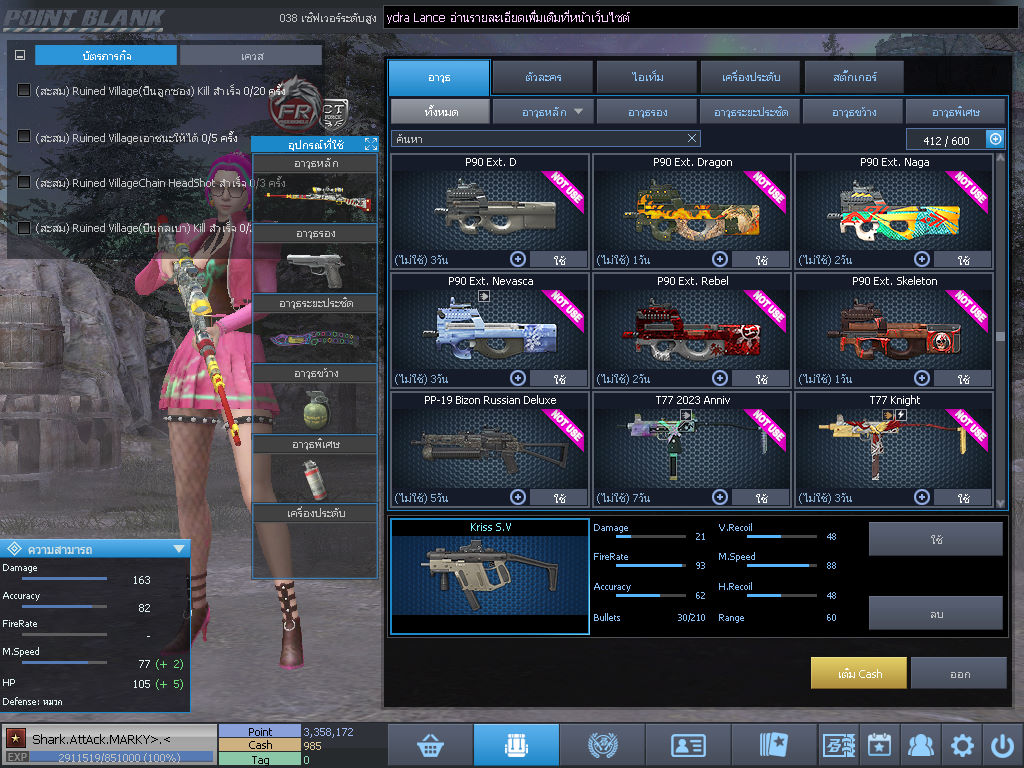Click plus icon on P90 Ext. Naga
The width and height of the screenshot is (1024, 768).
tap(921, 259)
